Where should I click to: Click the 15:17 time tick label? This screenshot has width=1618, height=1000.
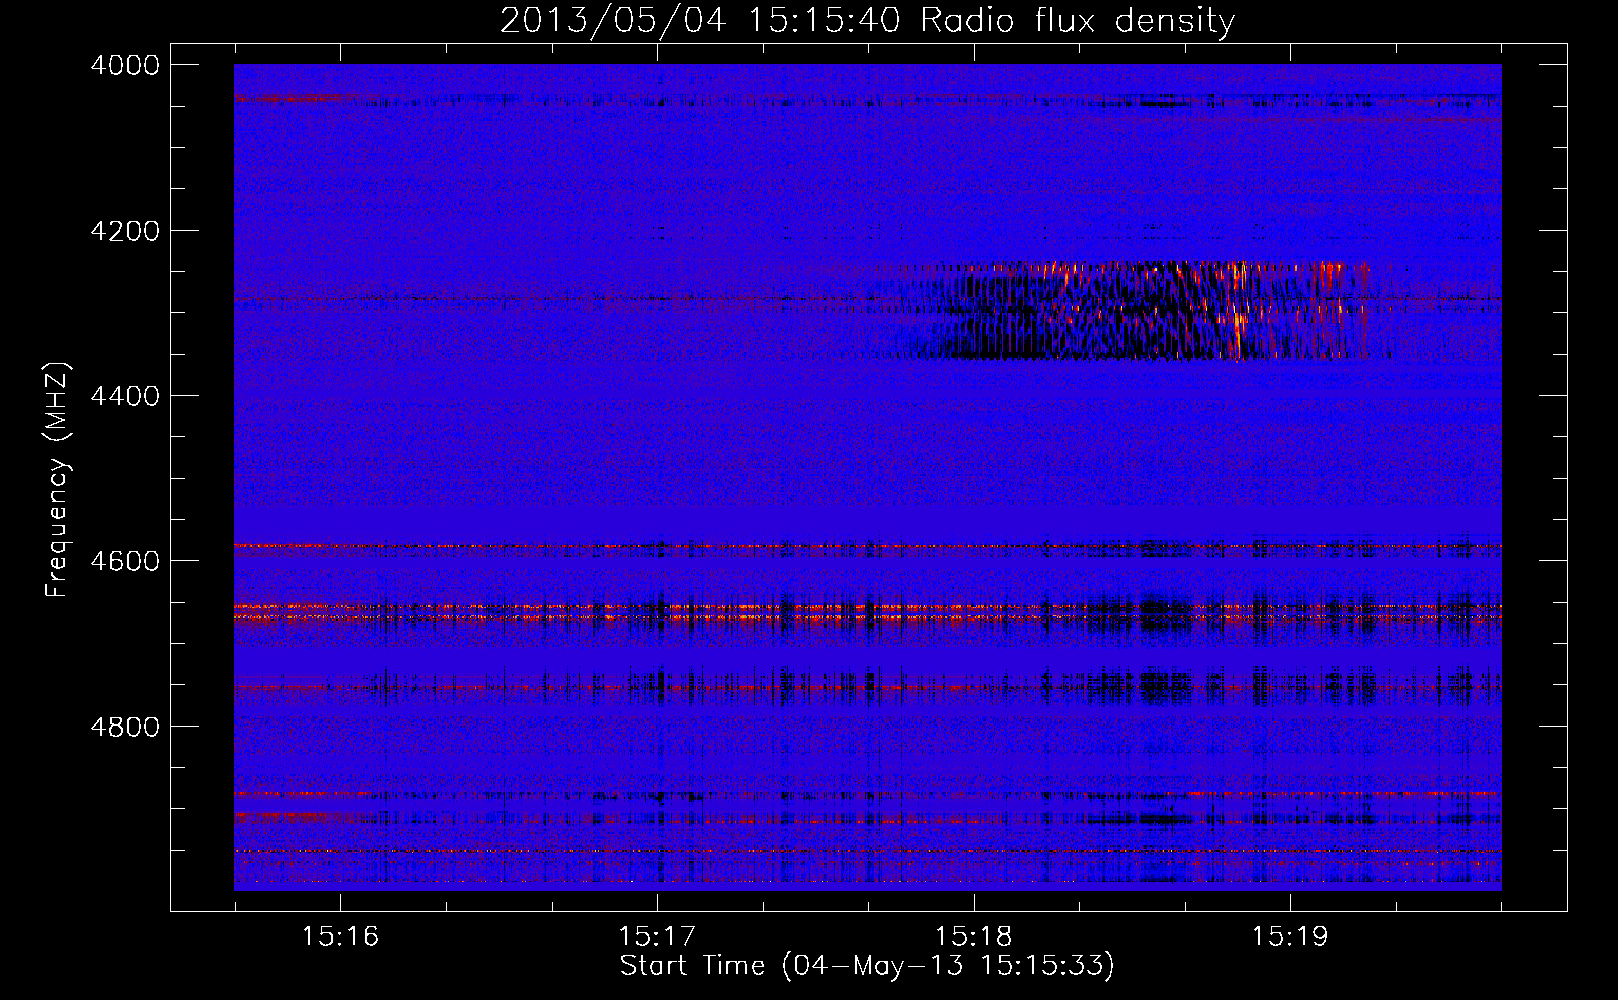657,936
